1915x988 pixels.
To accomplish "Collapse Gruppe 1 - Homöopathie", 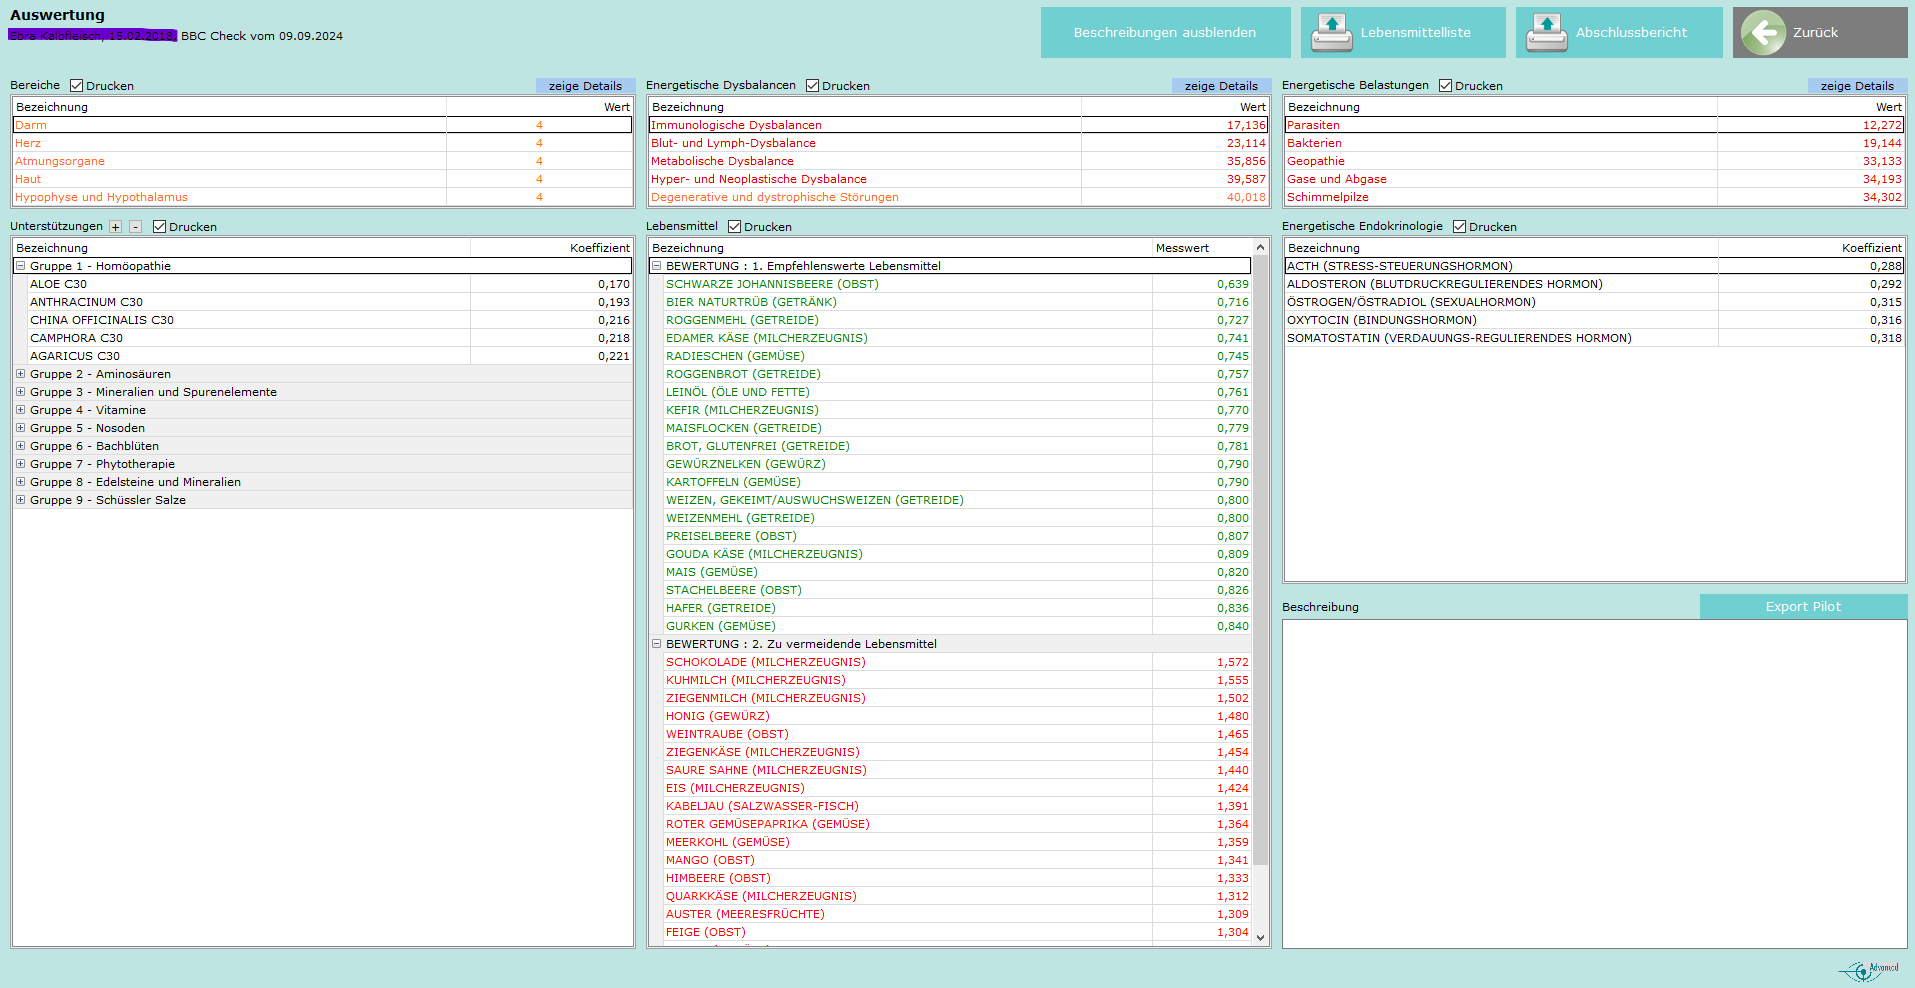I will 20,266.
